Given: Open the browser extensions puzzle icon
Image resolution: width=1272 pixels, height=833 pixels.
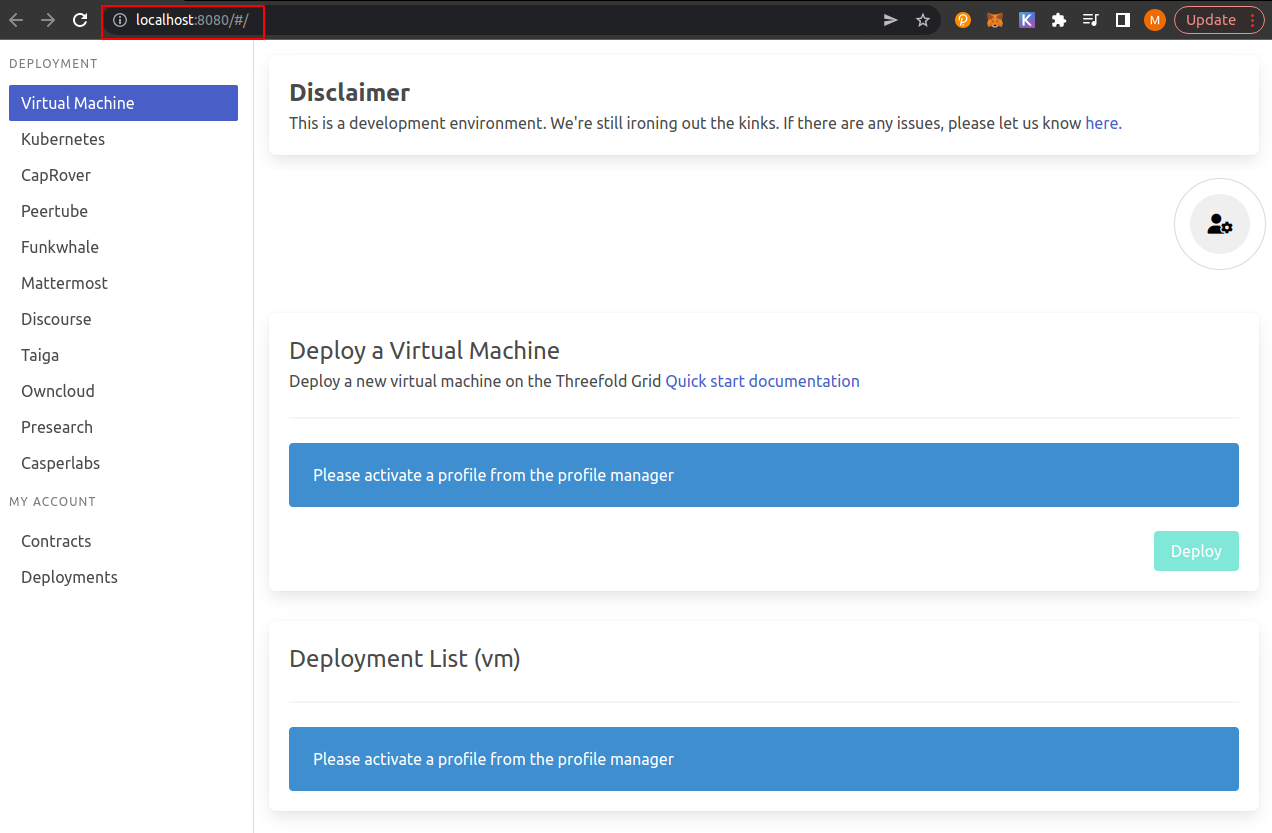Looking at the screenshot, I should tap(1058, 19).
